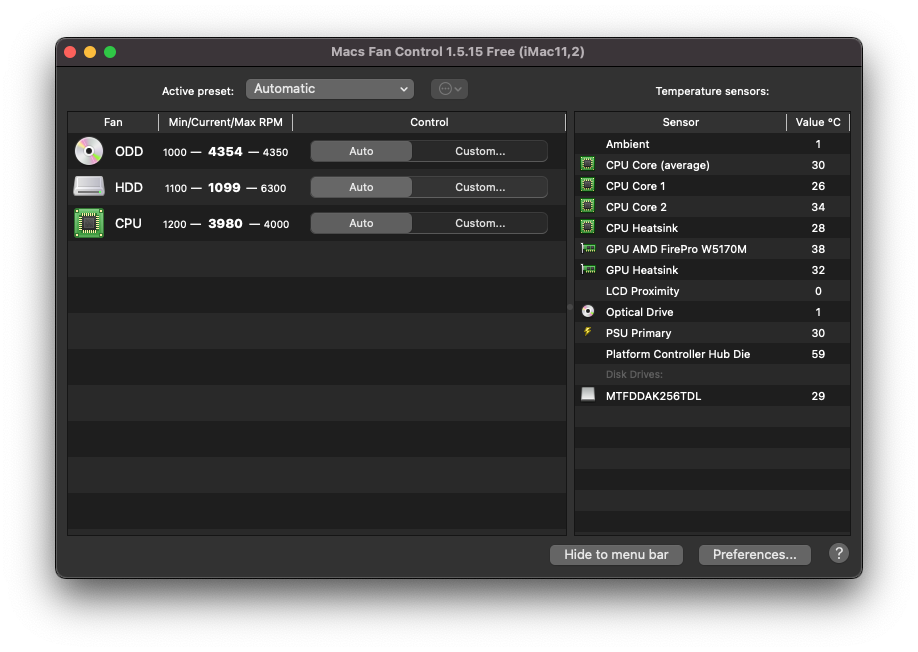The image size is (918, 652).
Task: Click the Value °C column header
Action: click(x=818, y=122)
